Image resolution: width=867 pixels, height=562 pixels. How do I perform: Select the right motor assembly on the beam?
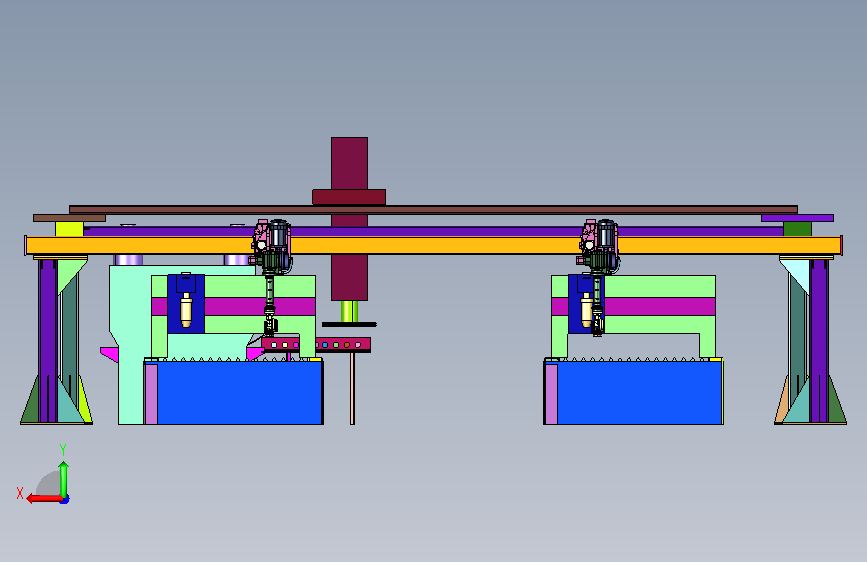pyautogui.click(x=599, y=247)
